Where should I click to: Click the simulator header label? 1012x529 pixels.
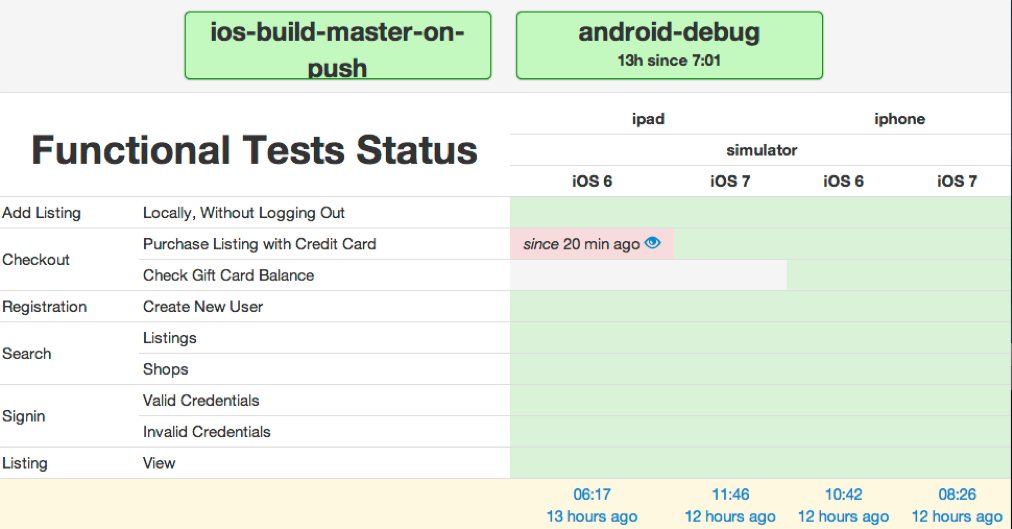tap(762, 150)
